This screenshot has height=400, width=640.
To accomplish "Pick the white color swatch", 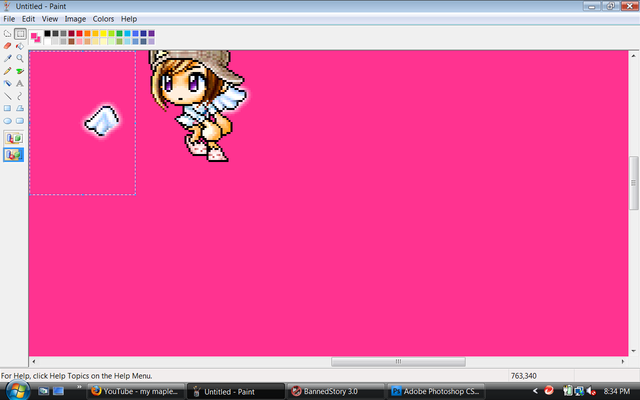I will pos(48,41).
